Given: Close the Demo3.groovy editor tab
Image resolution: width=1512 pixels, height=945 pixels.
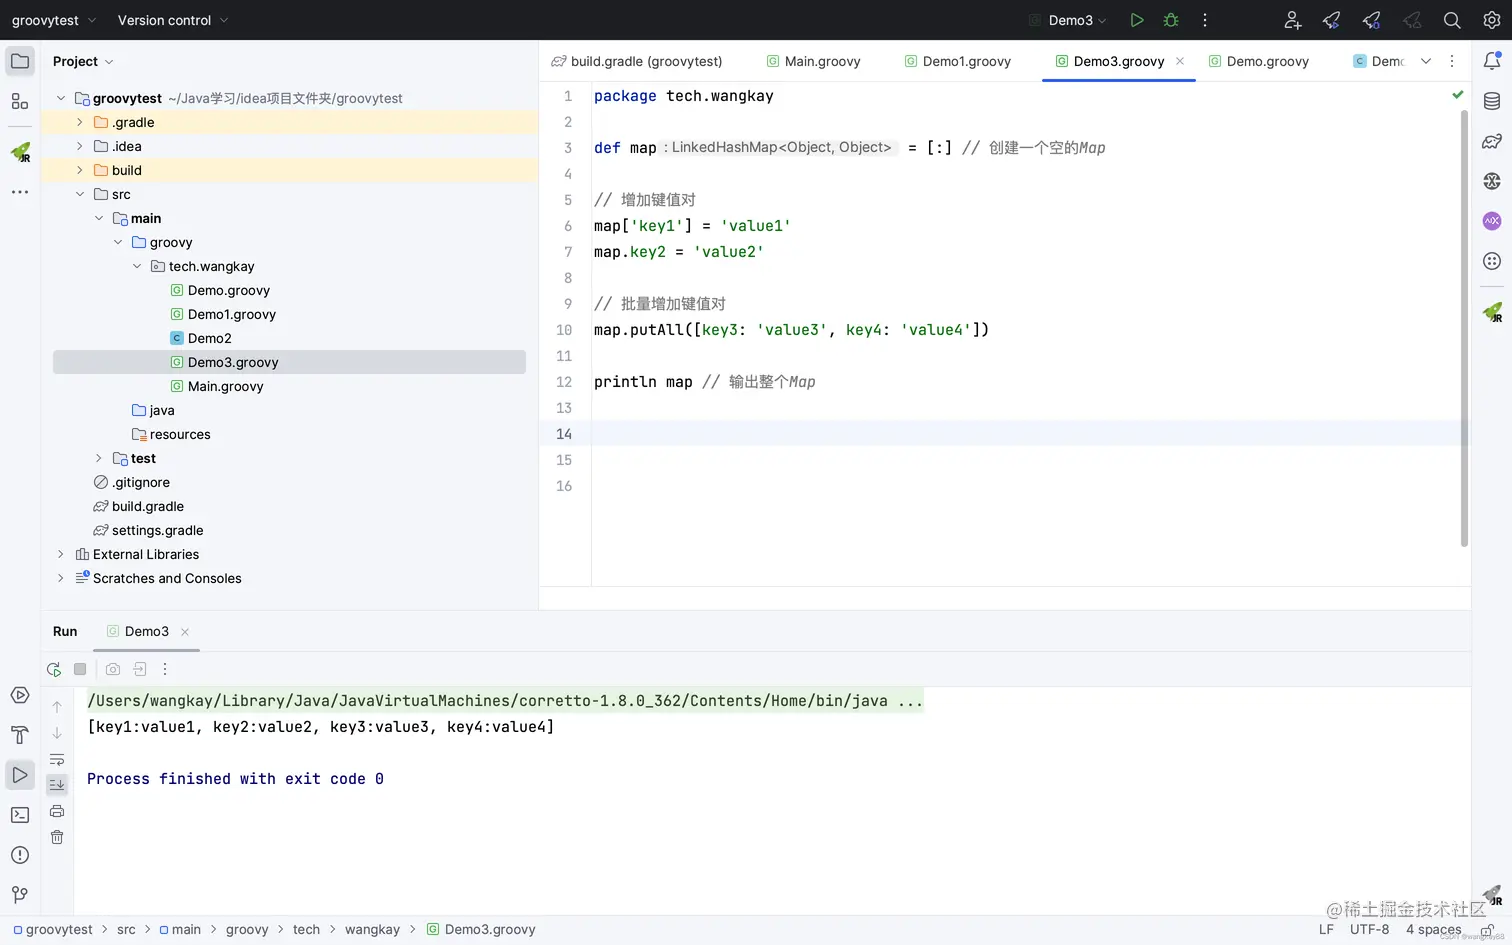Looking at the screenshot, I should coord(1180,61).
